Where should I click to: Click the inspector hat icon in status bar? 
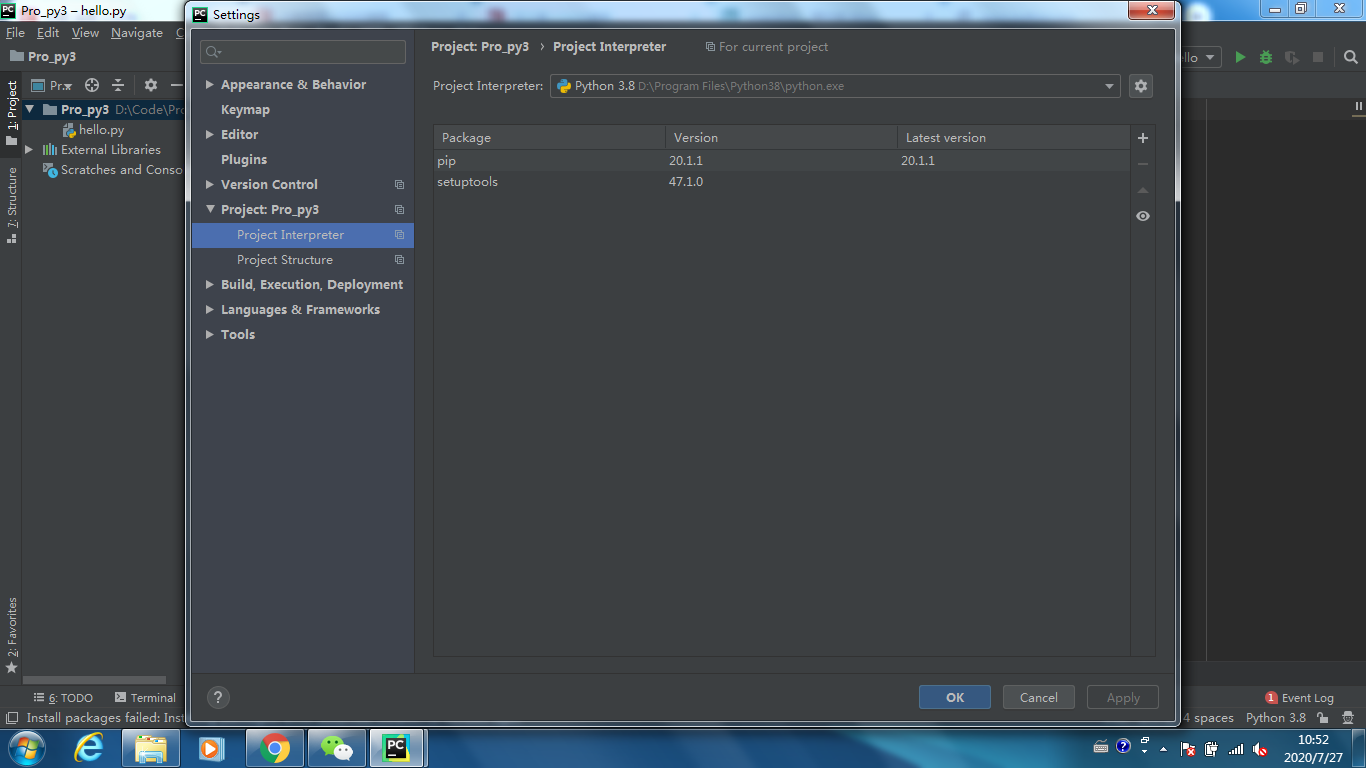tap(1347, 718)
